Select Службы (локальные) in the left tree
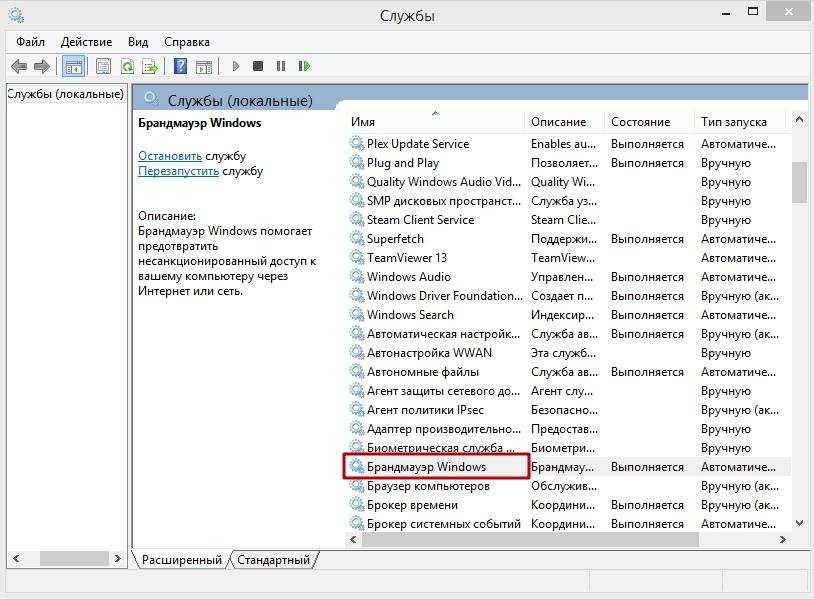 (x=65, y=94)
